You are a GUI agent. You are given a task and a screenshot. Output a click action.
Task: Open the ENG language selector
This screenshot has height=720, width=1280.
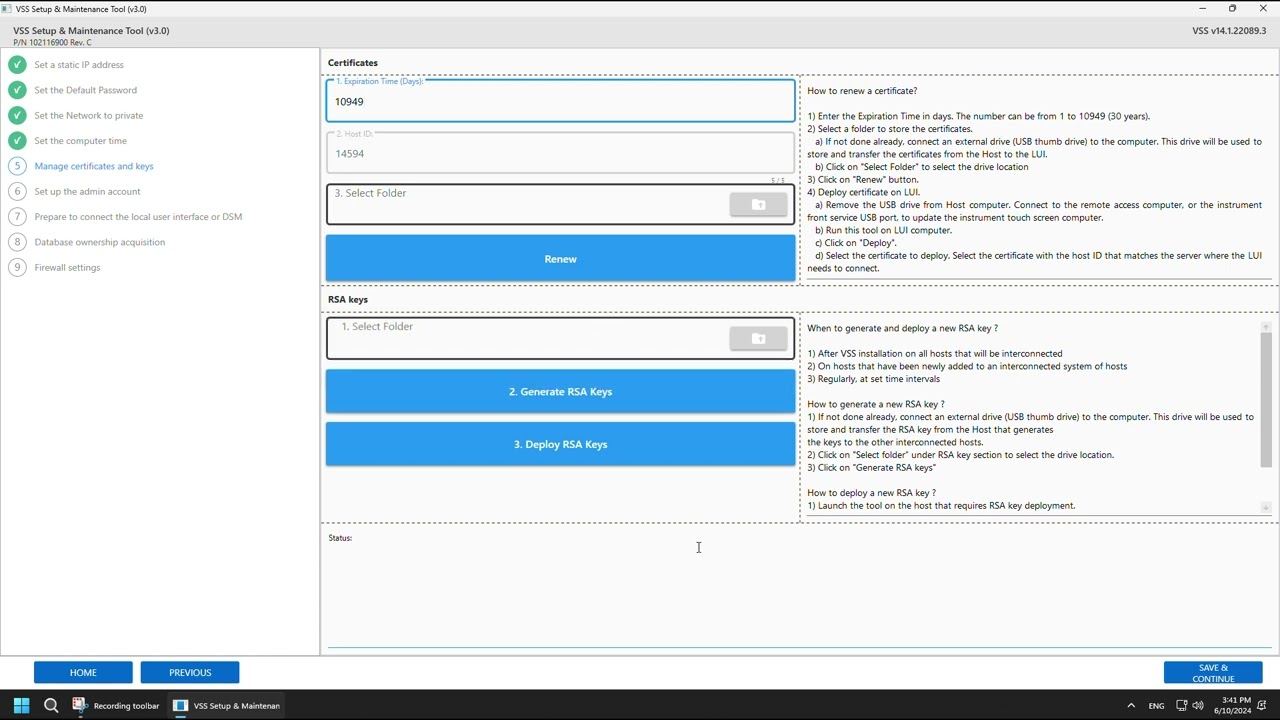1156,706
